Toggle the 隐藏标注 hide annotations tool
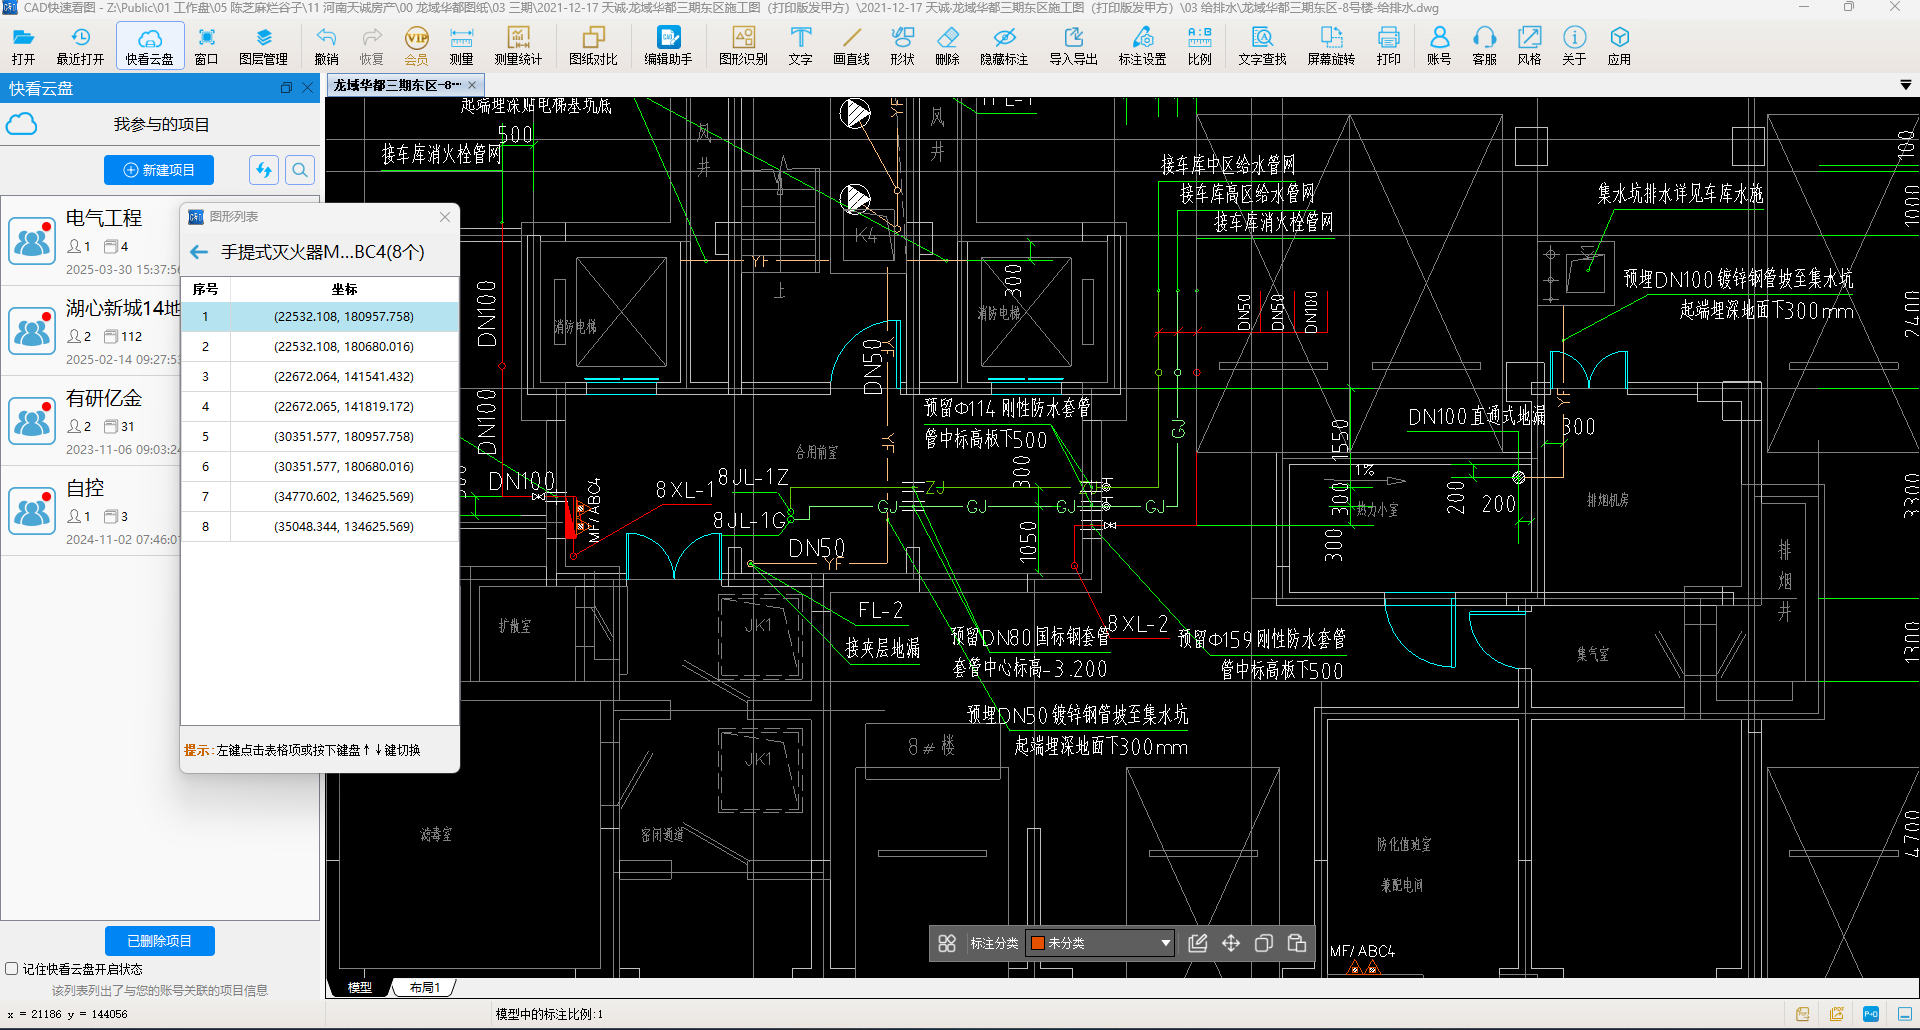1920x1030 pixels. click(x=1004, y=45)
